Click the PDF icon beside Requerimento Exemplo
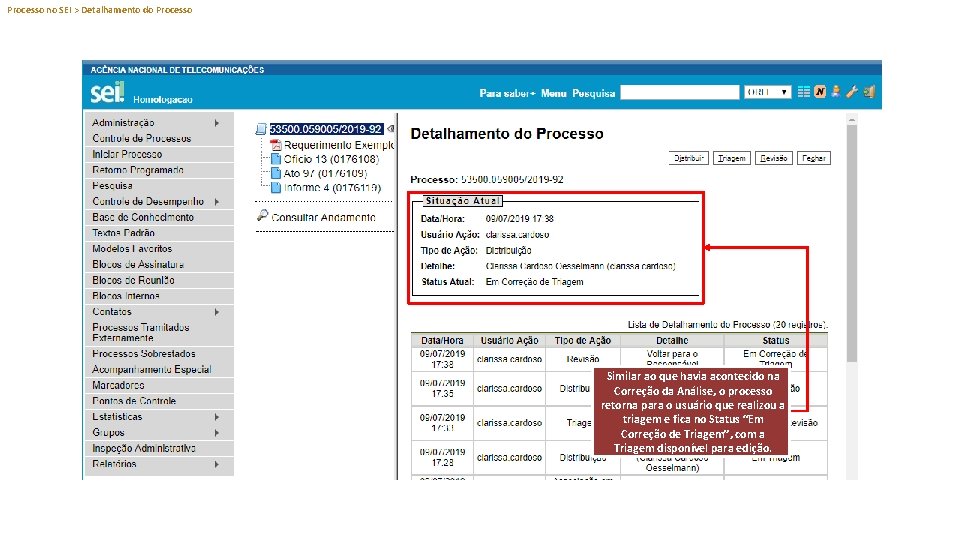Image resolution: width=960 pixels, height=540 pixels. click(276, 145)
